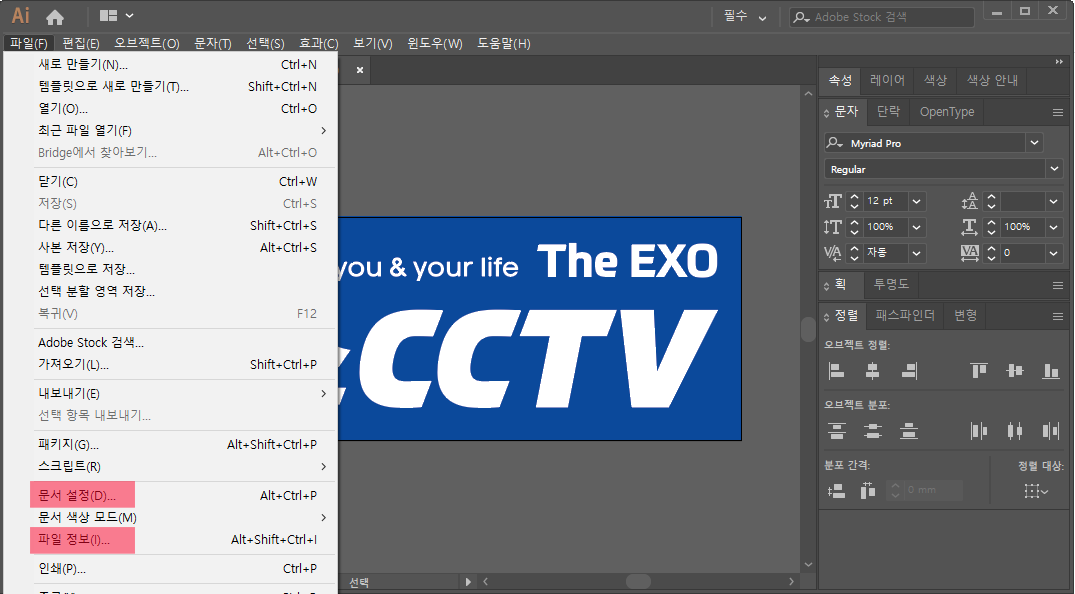Open the horizontal scale 100% dropdown
This screenshot has height=594, width=1075.
point(1054,226)
